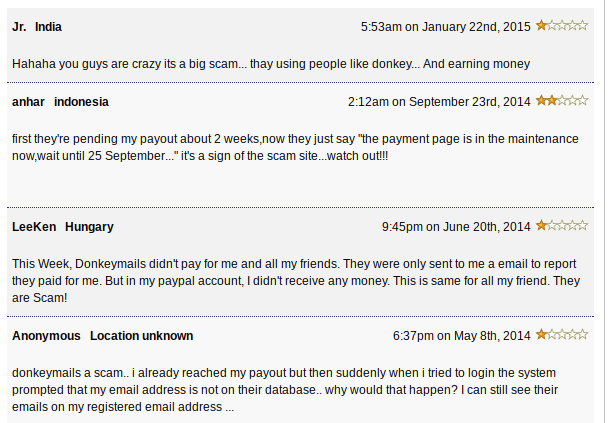Click reviewer name Jr.
612x423 pixels.
tap(19, 27)
